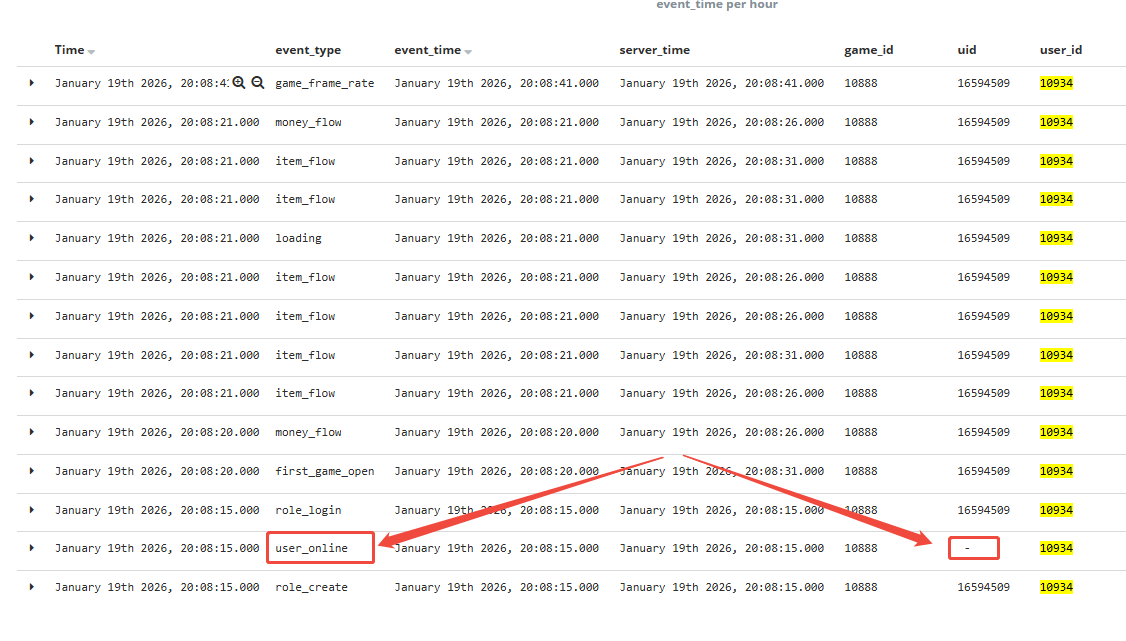Expand the role_create event row

[x=31, y=587]
